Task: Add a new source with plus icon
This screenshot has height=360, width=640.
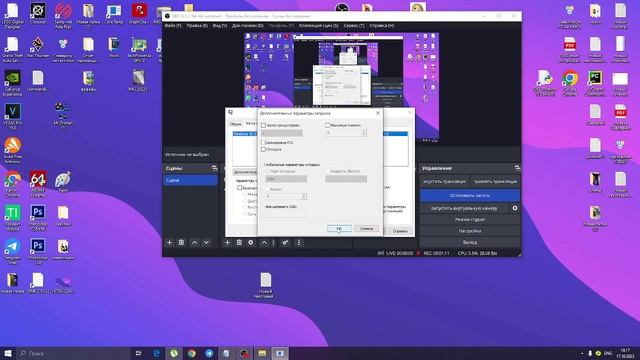Action: 227,242
